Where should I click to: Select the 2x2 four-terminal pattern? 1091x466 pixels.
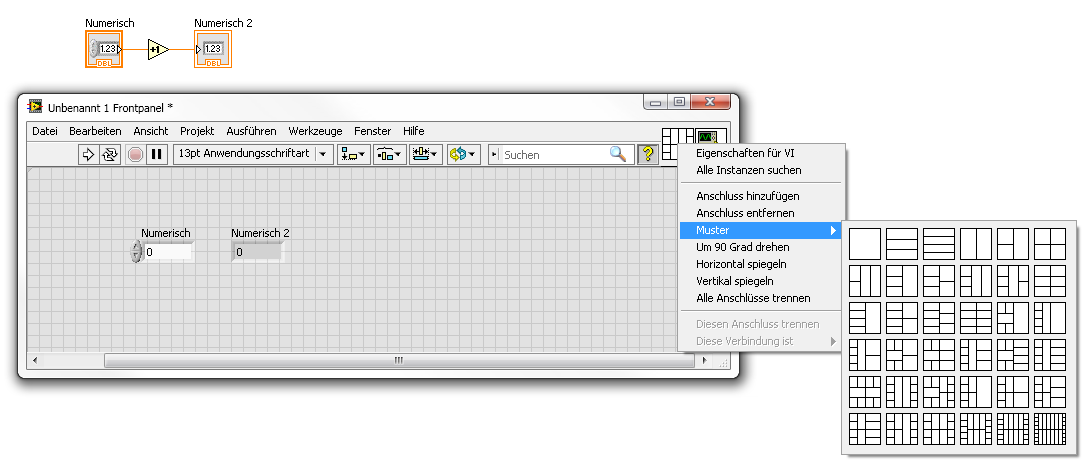pos(1050,244)
